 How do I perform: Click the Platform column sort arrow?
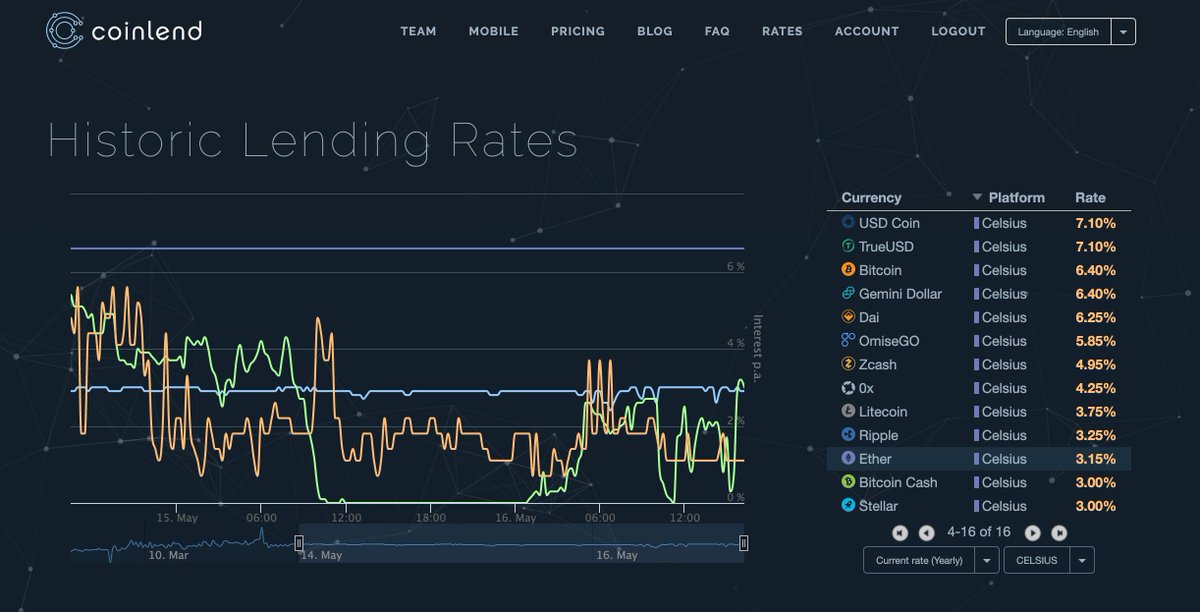point(978,198)
